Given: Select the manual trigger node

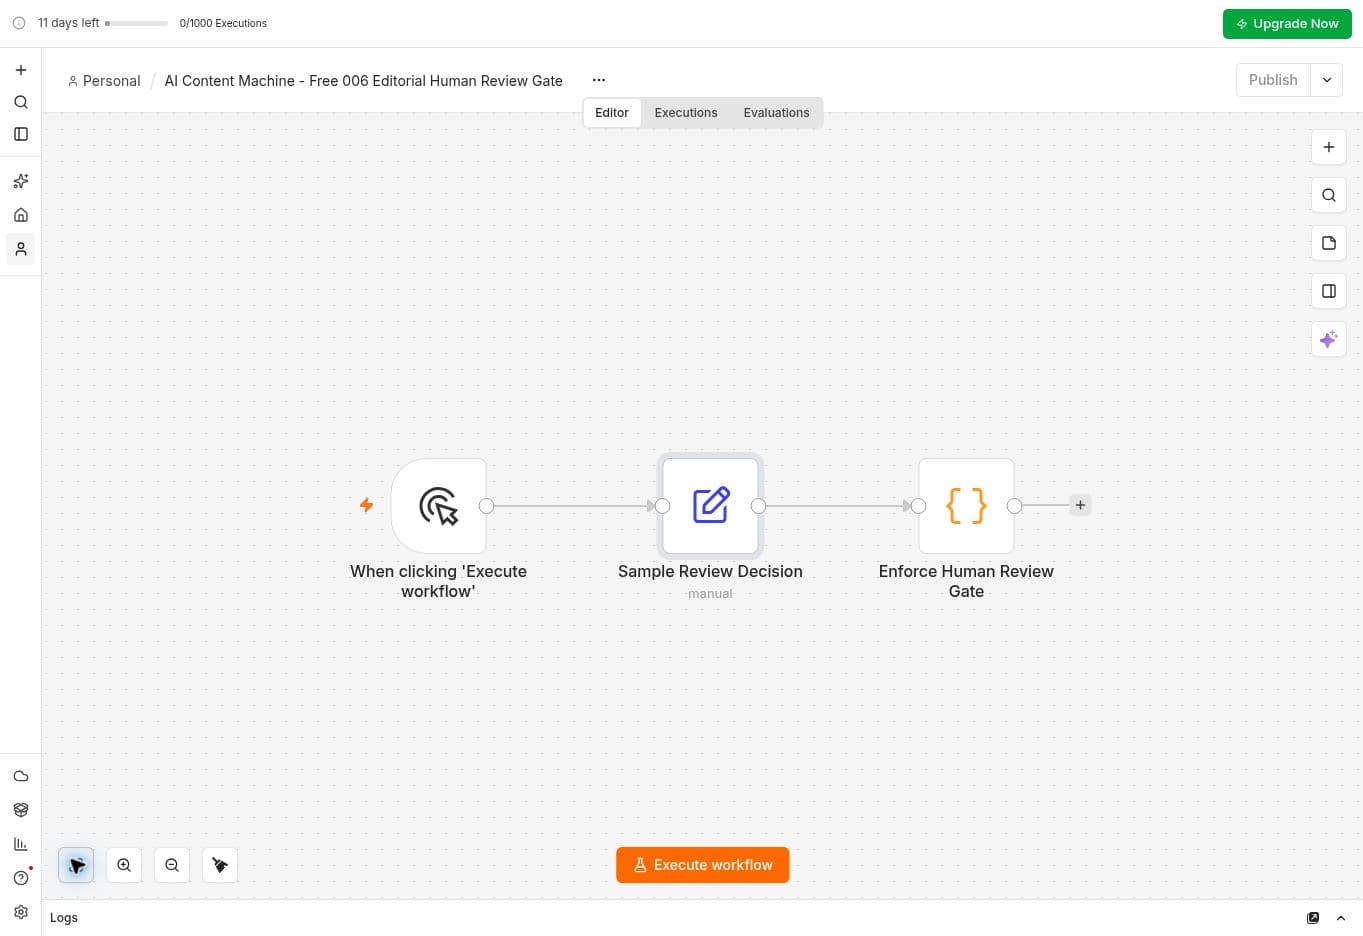Looking at the screenshot, I should point(438,506).
